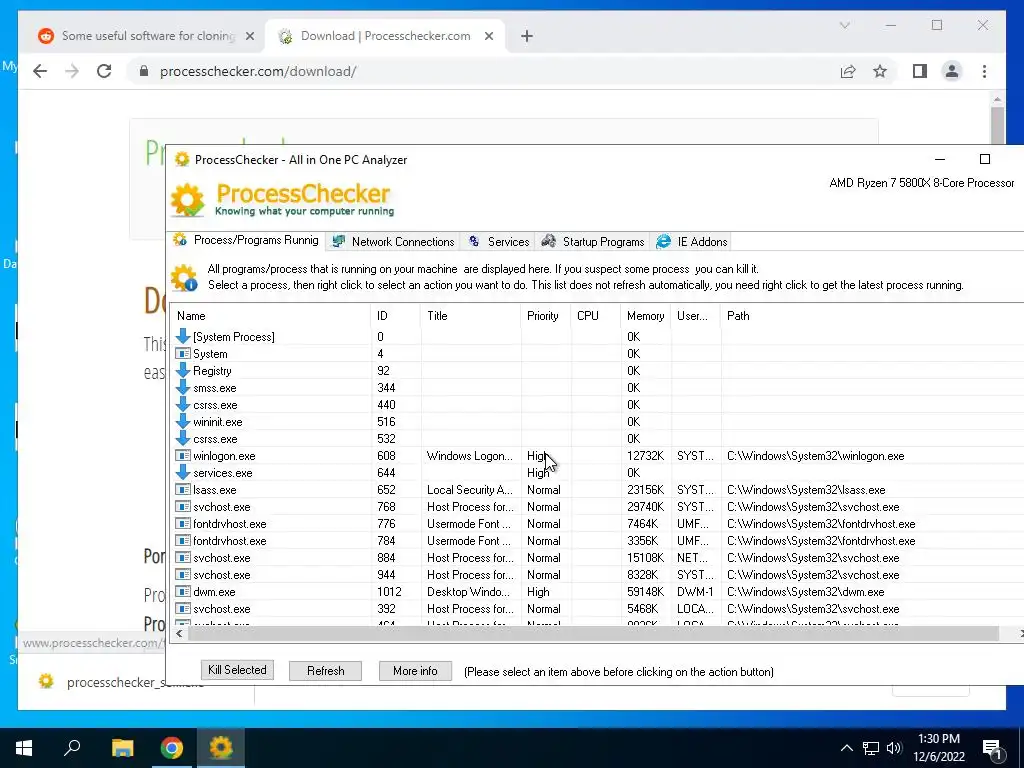Bookmark this page with the star icon

(880, 71)
